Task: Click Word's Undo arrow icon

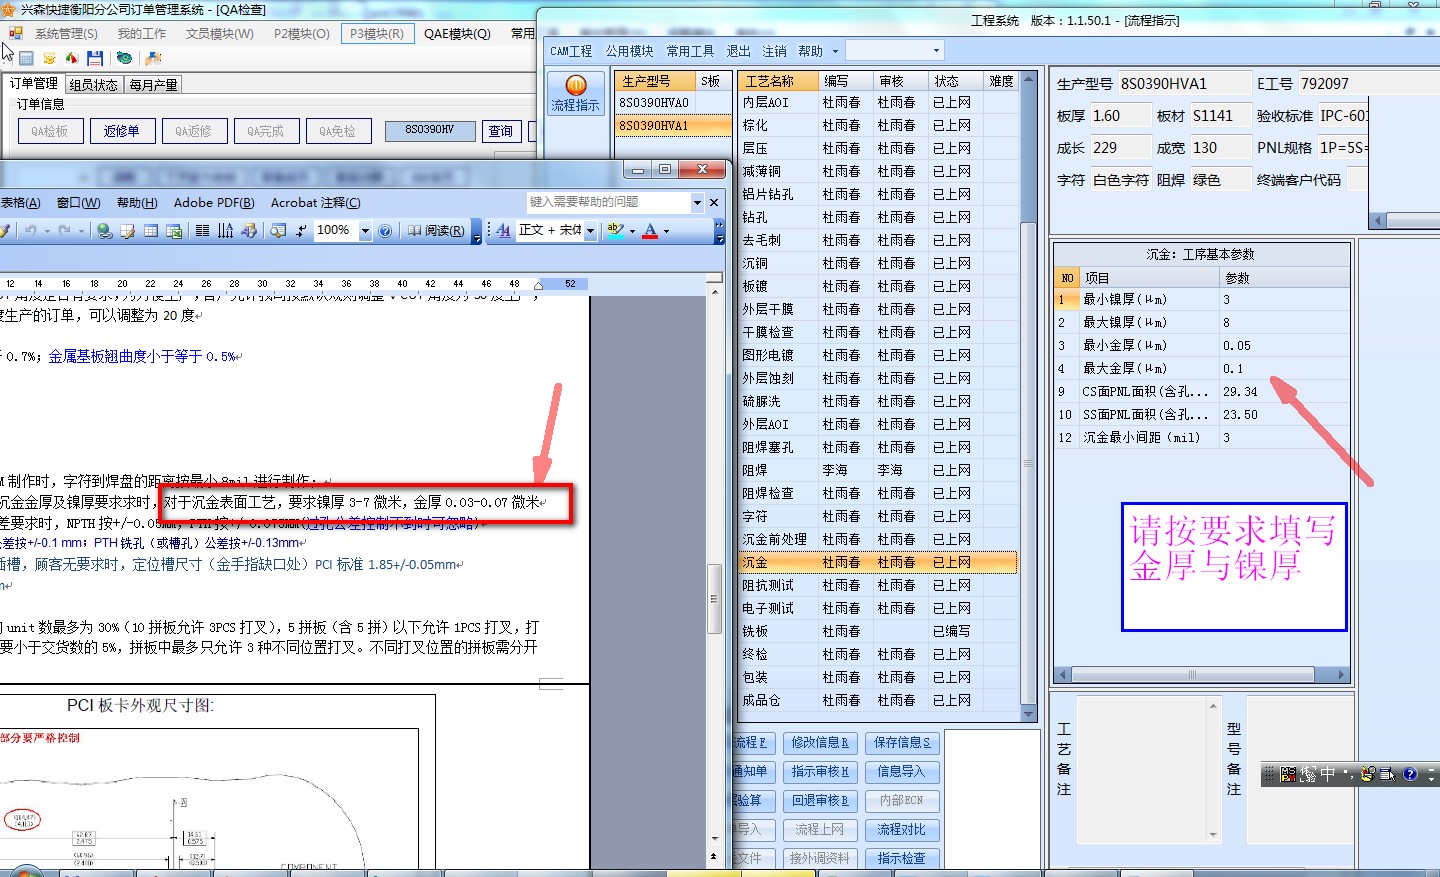Action: [x=31, y=231]
